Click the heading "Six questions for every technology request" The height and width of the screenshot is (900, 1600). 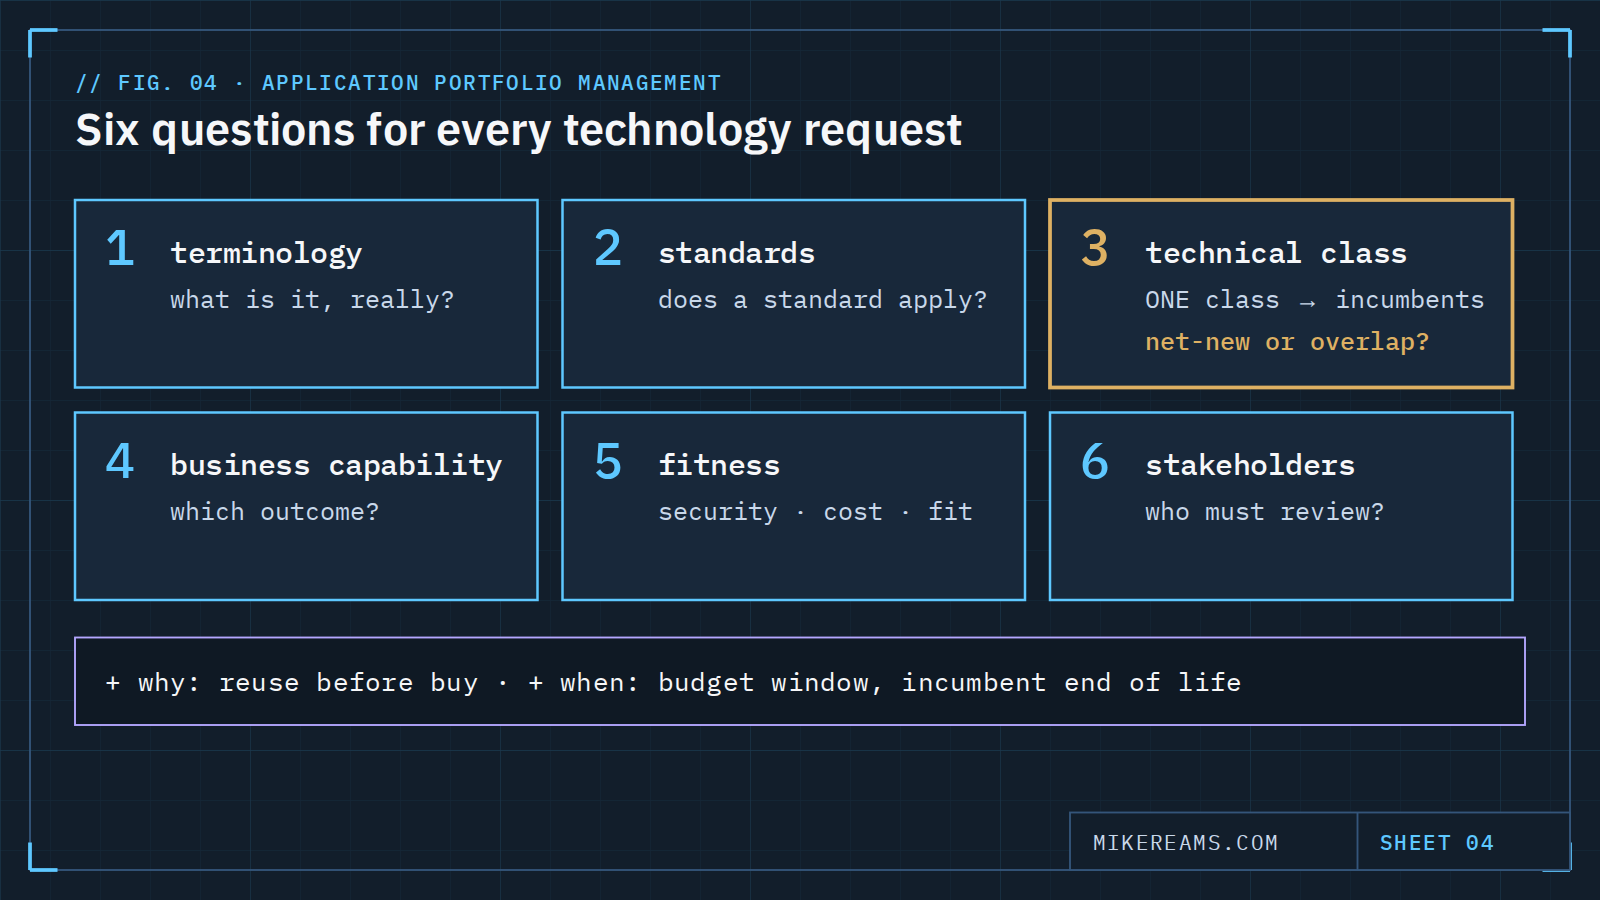[x=518, y=131]
